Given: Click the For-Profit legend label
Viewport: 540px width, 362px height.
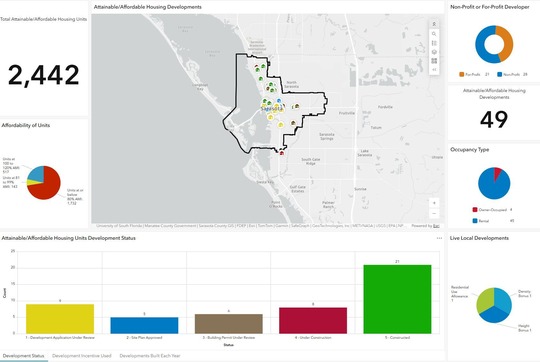Looking at the screenshot, I should pyautogui.click(x=472, y=74).
